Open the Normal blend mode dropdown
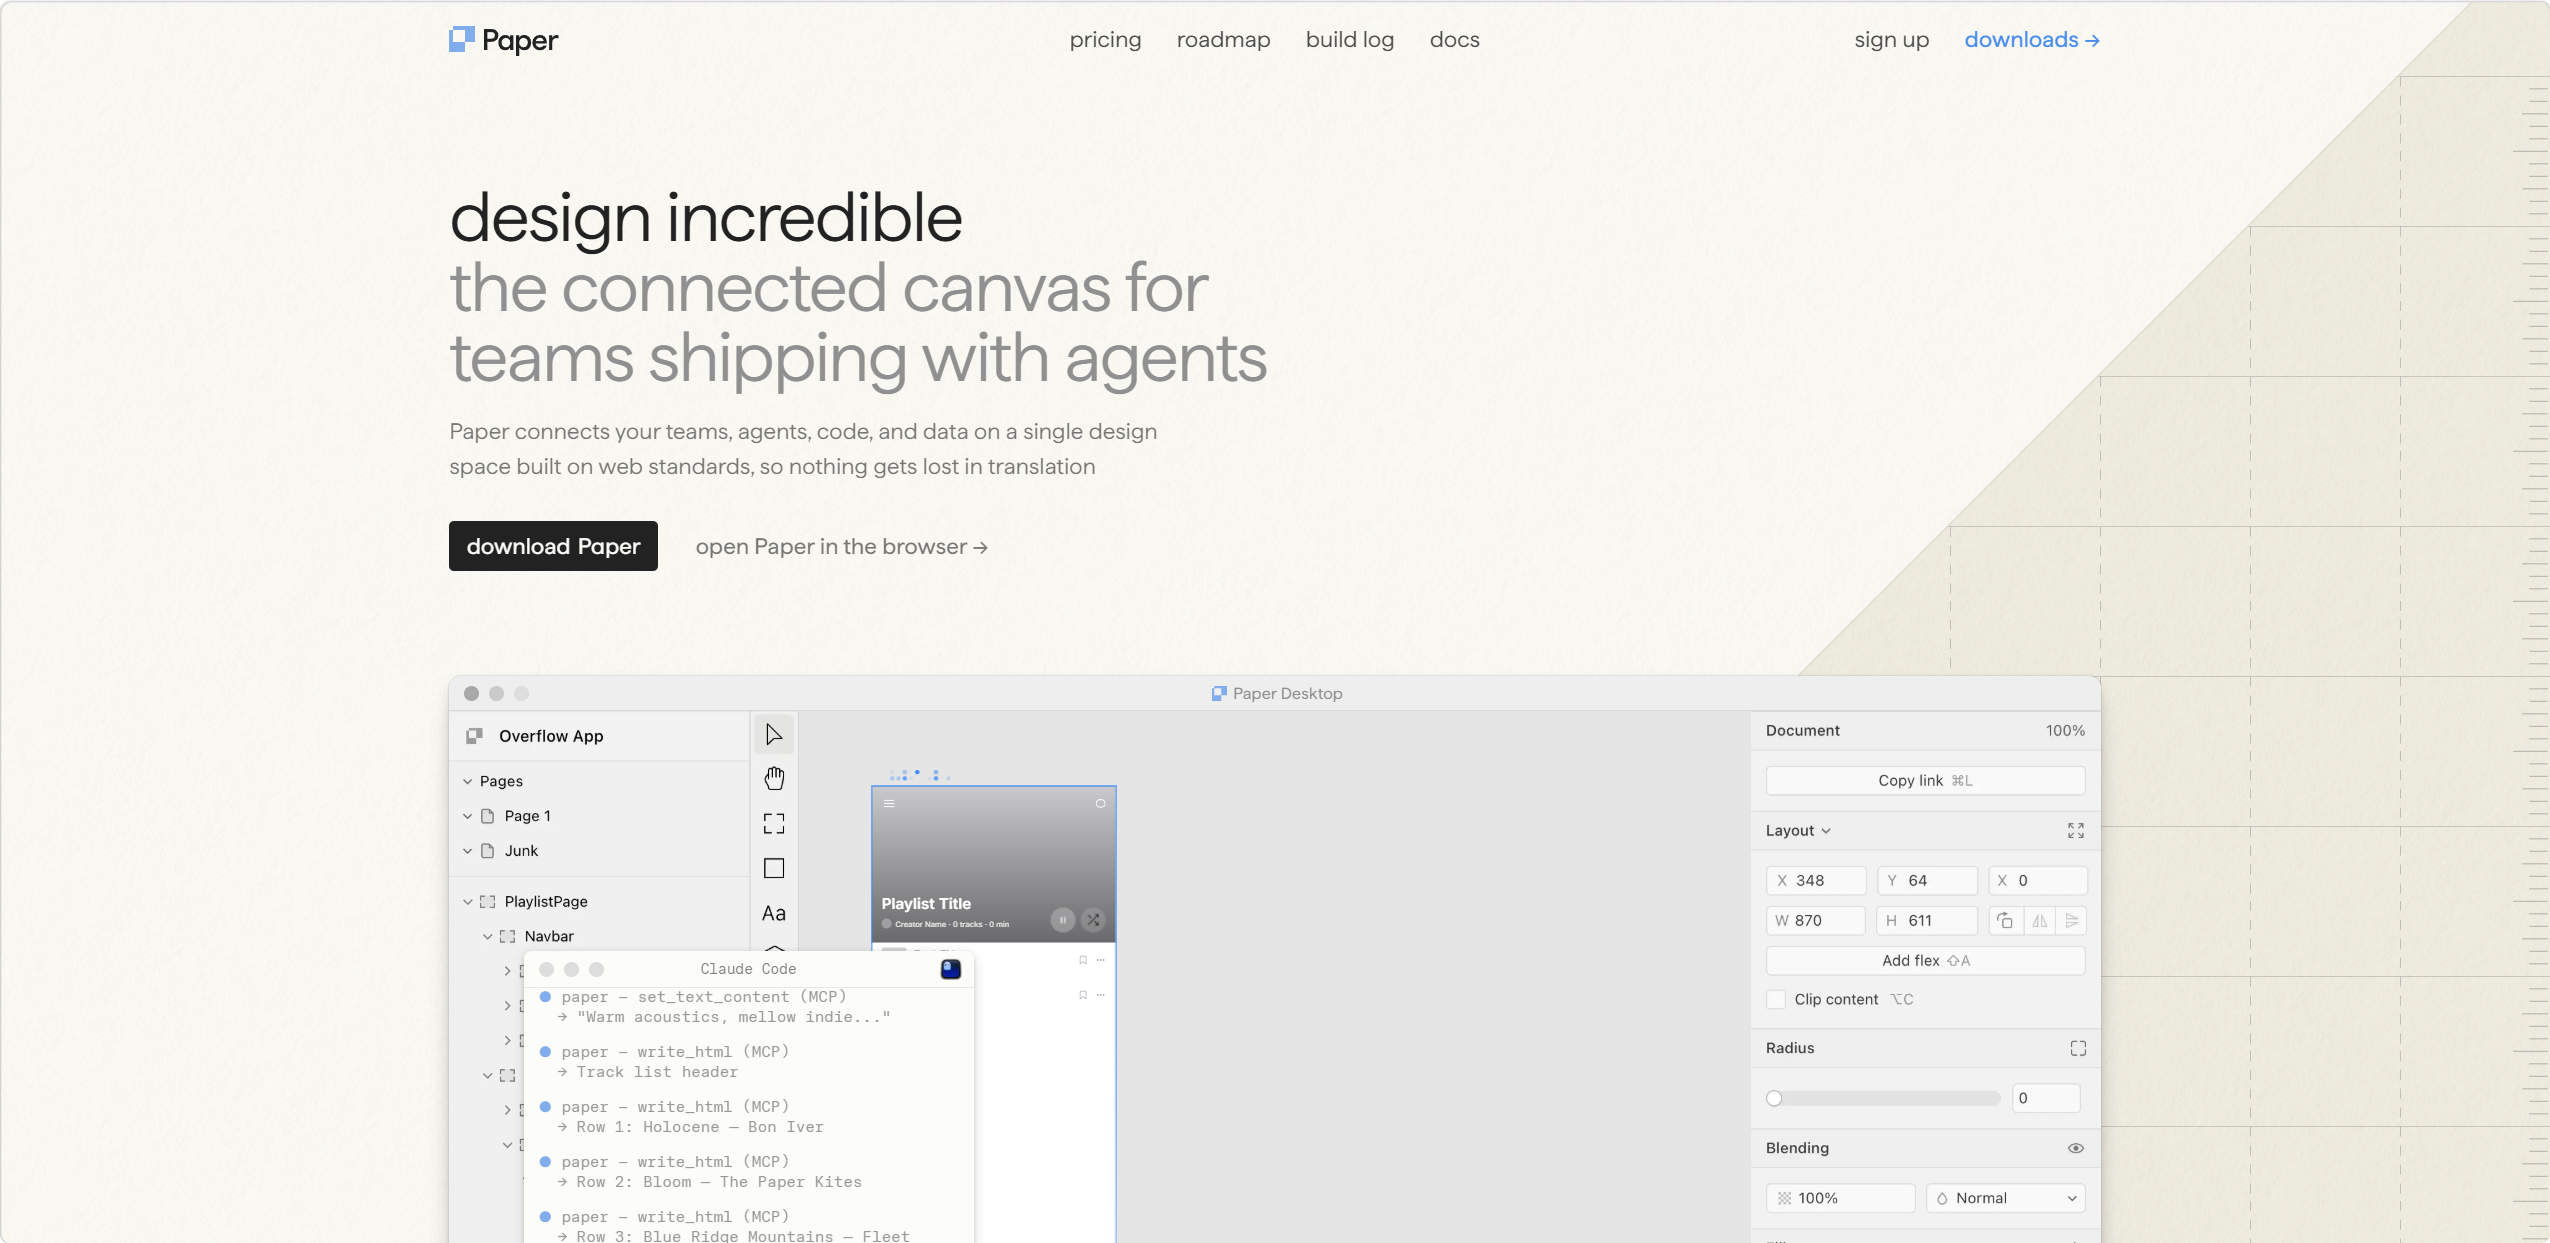This screenshot has width=2550, height=1243. click(x=2005, y=1198)
